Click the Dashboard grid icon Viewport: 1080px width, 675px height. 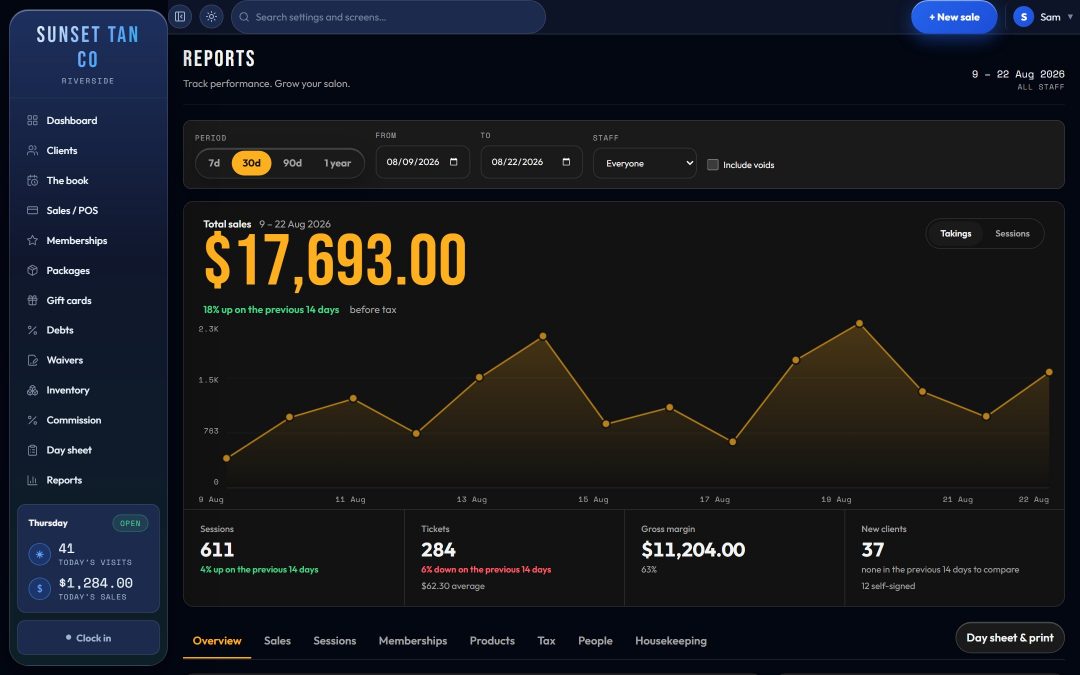point(32,121)
